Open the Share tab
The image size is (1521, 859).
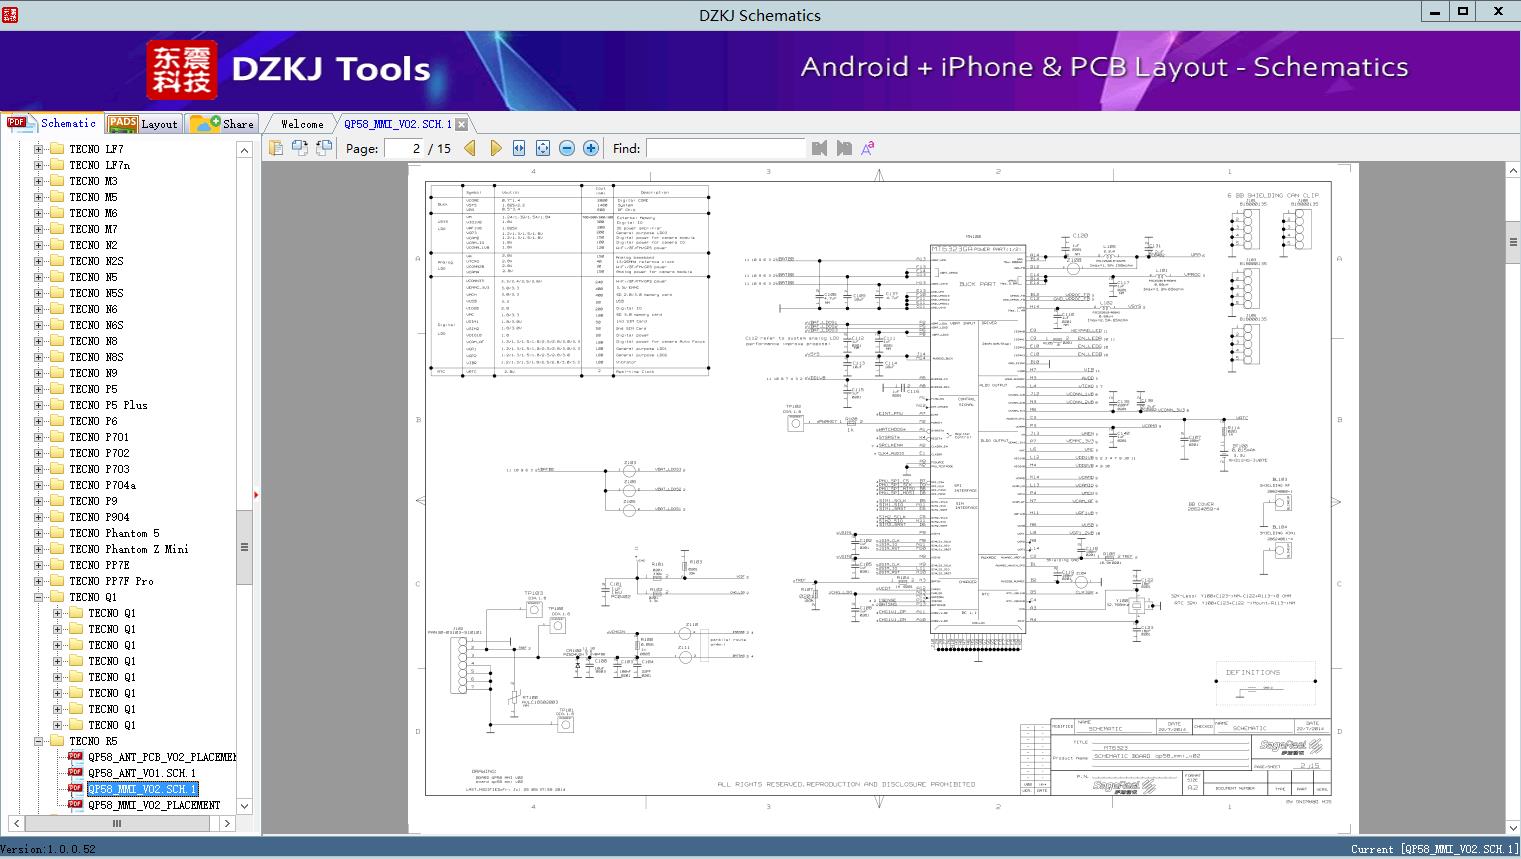click(223, 124)
